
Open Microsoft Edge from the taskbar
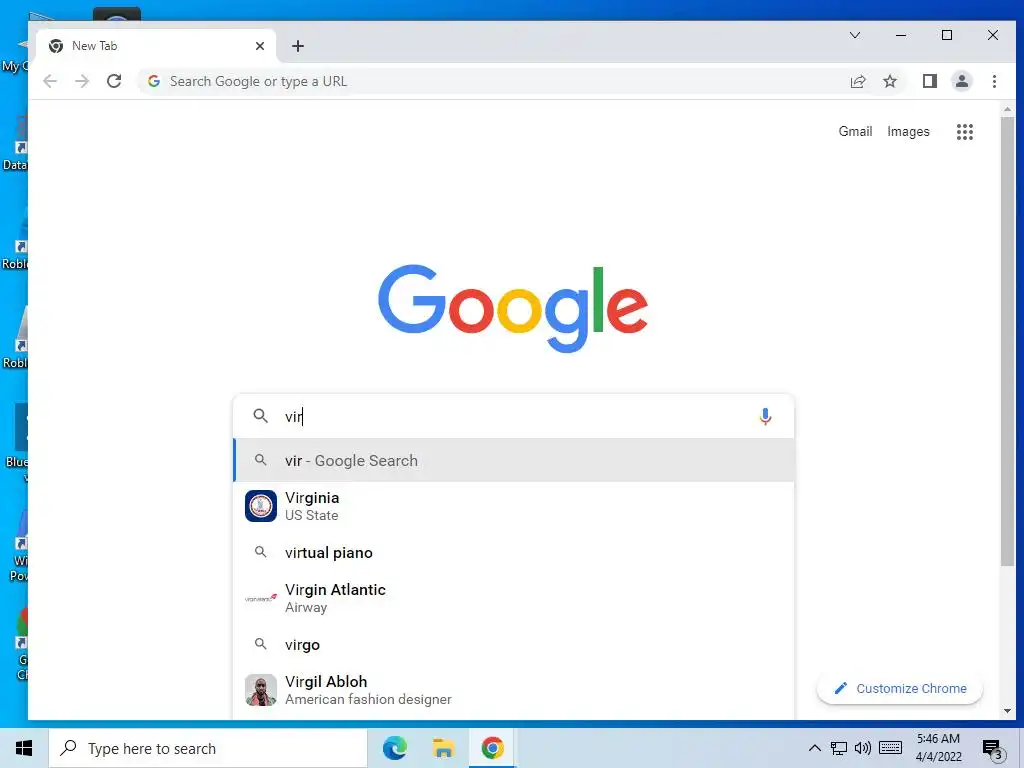395,748
